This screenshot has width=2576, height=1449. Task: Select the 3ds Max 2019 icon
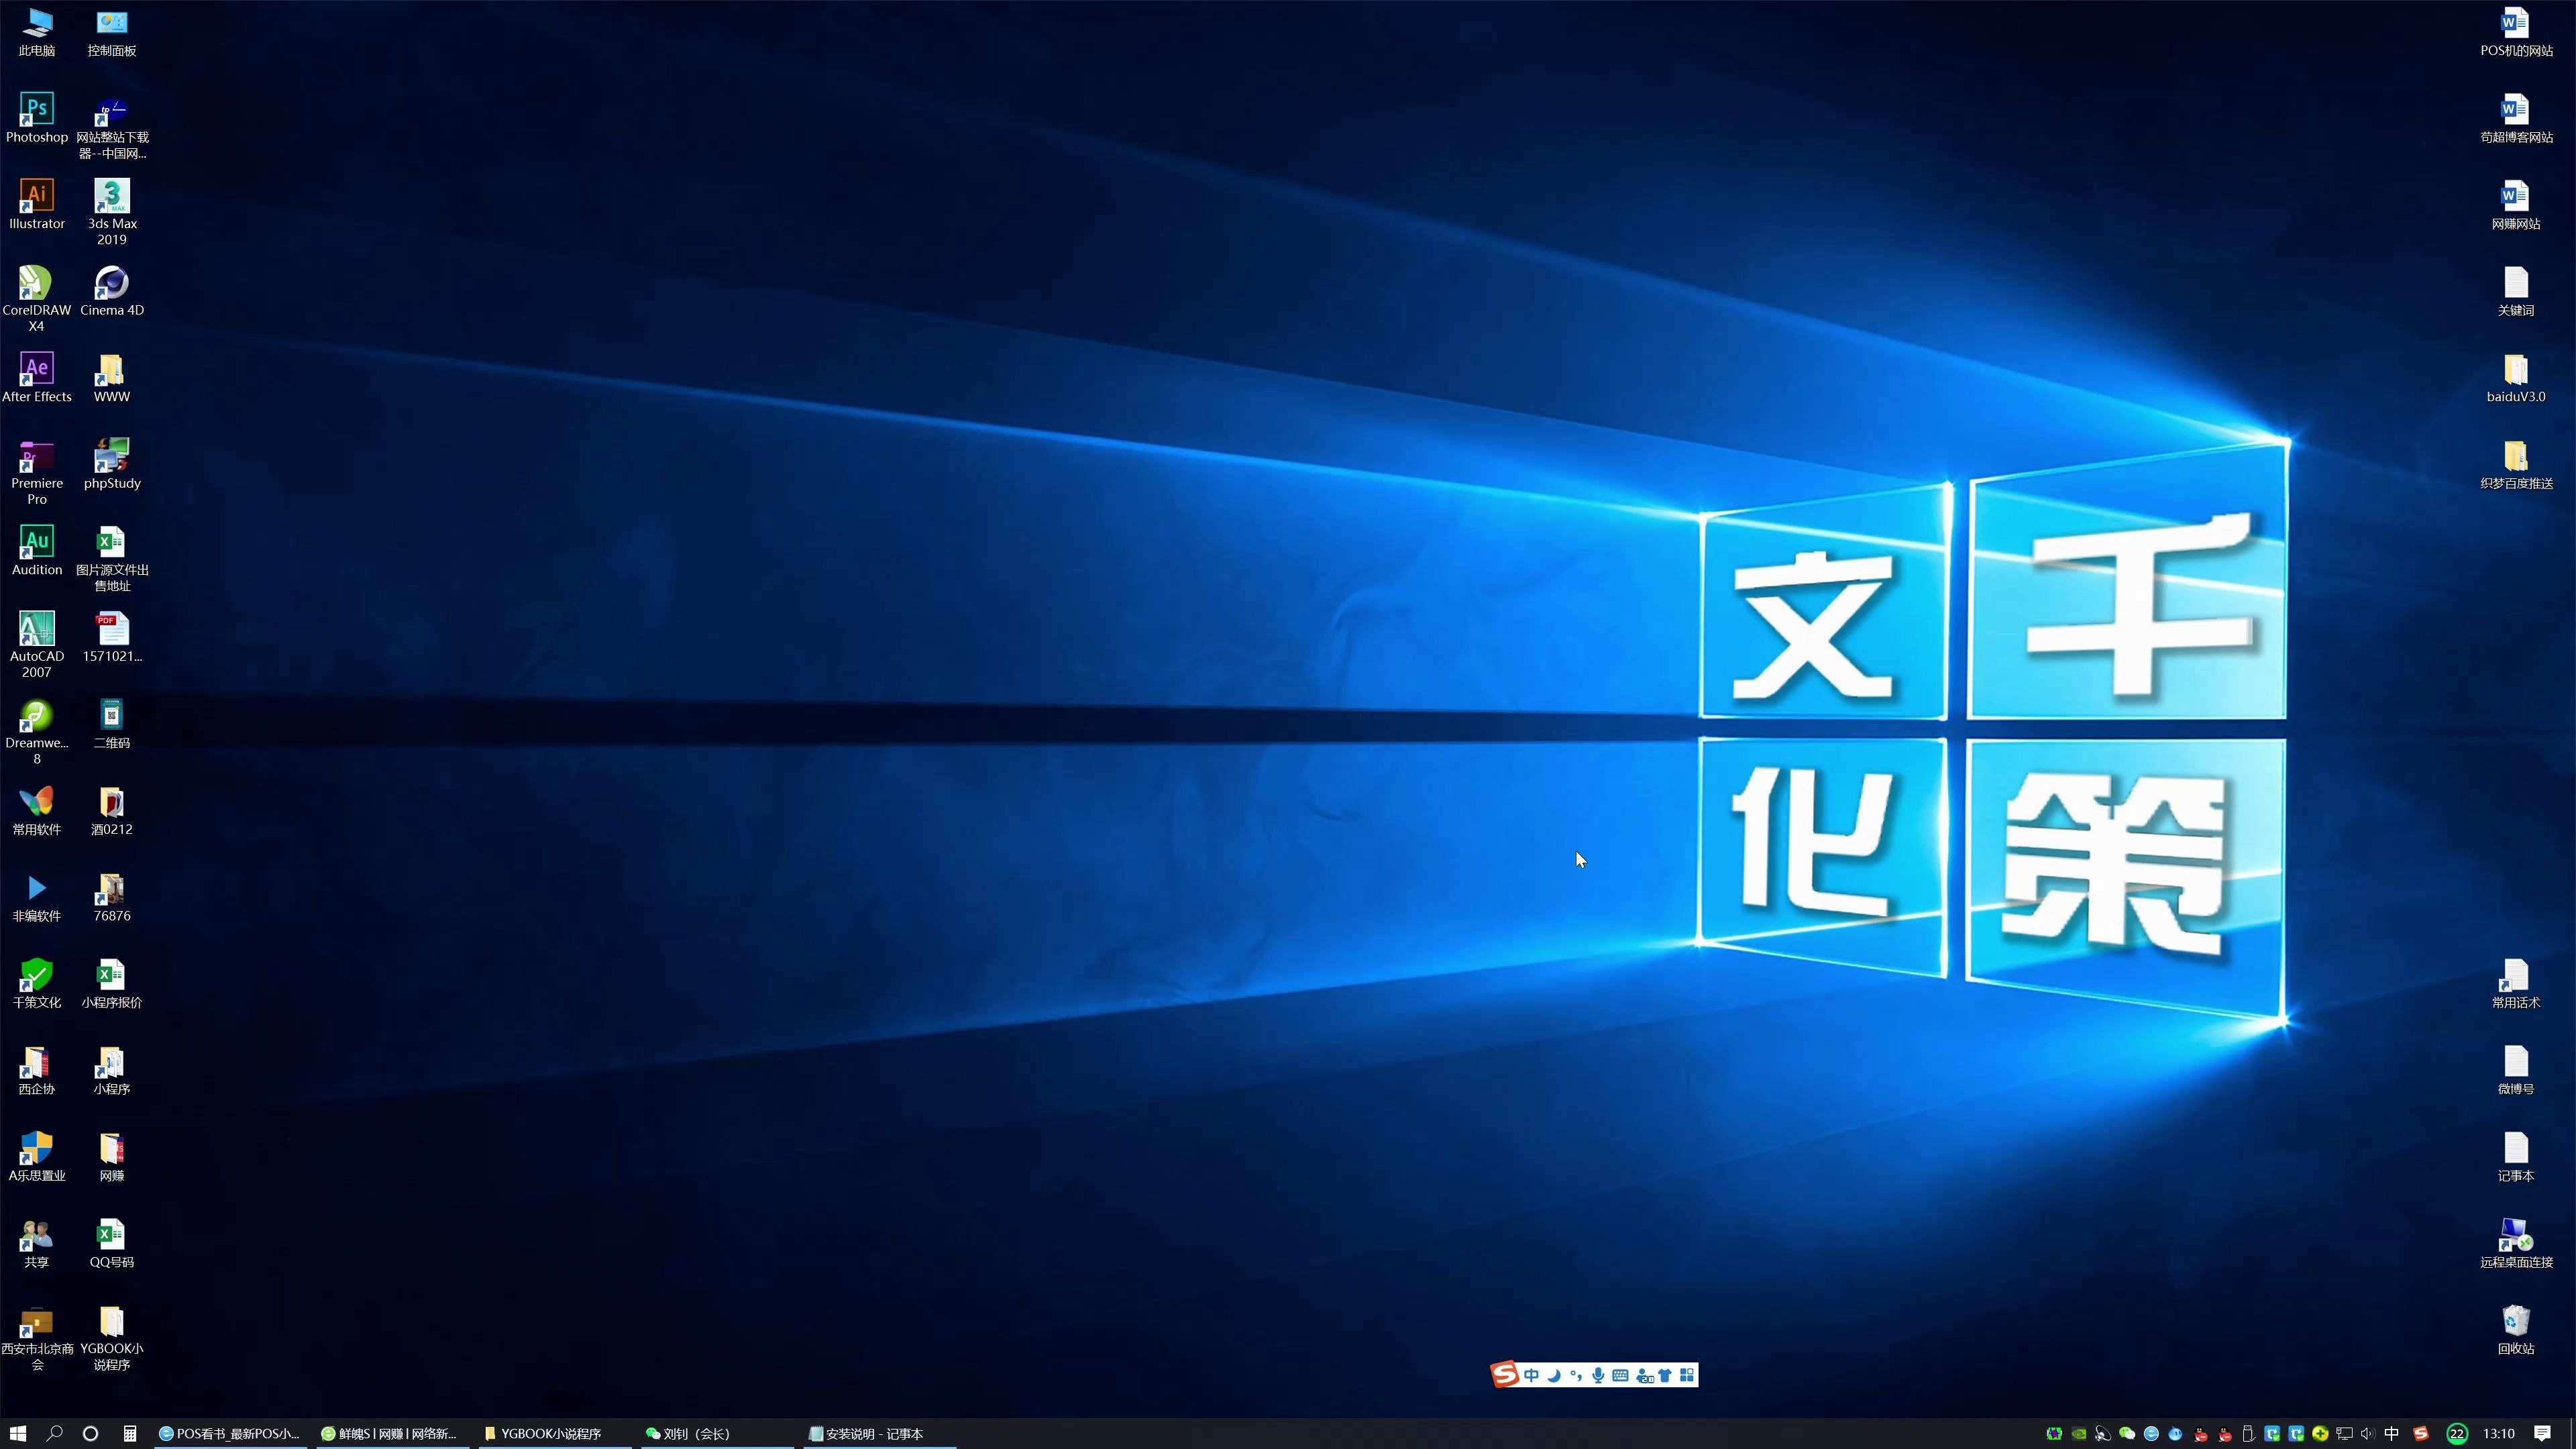click(112, 197)
